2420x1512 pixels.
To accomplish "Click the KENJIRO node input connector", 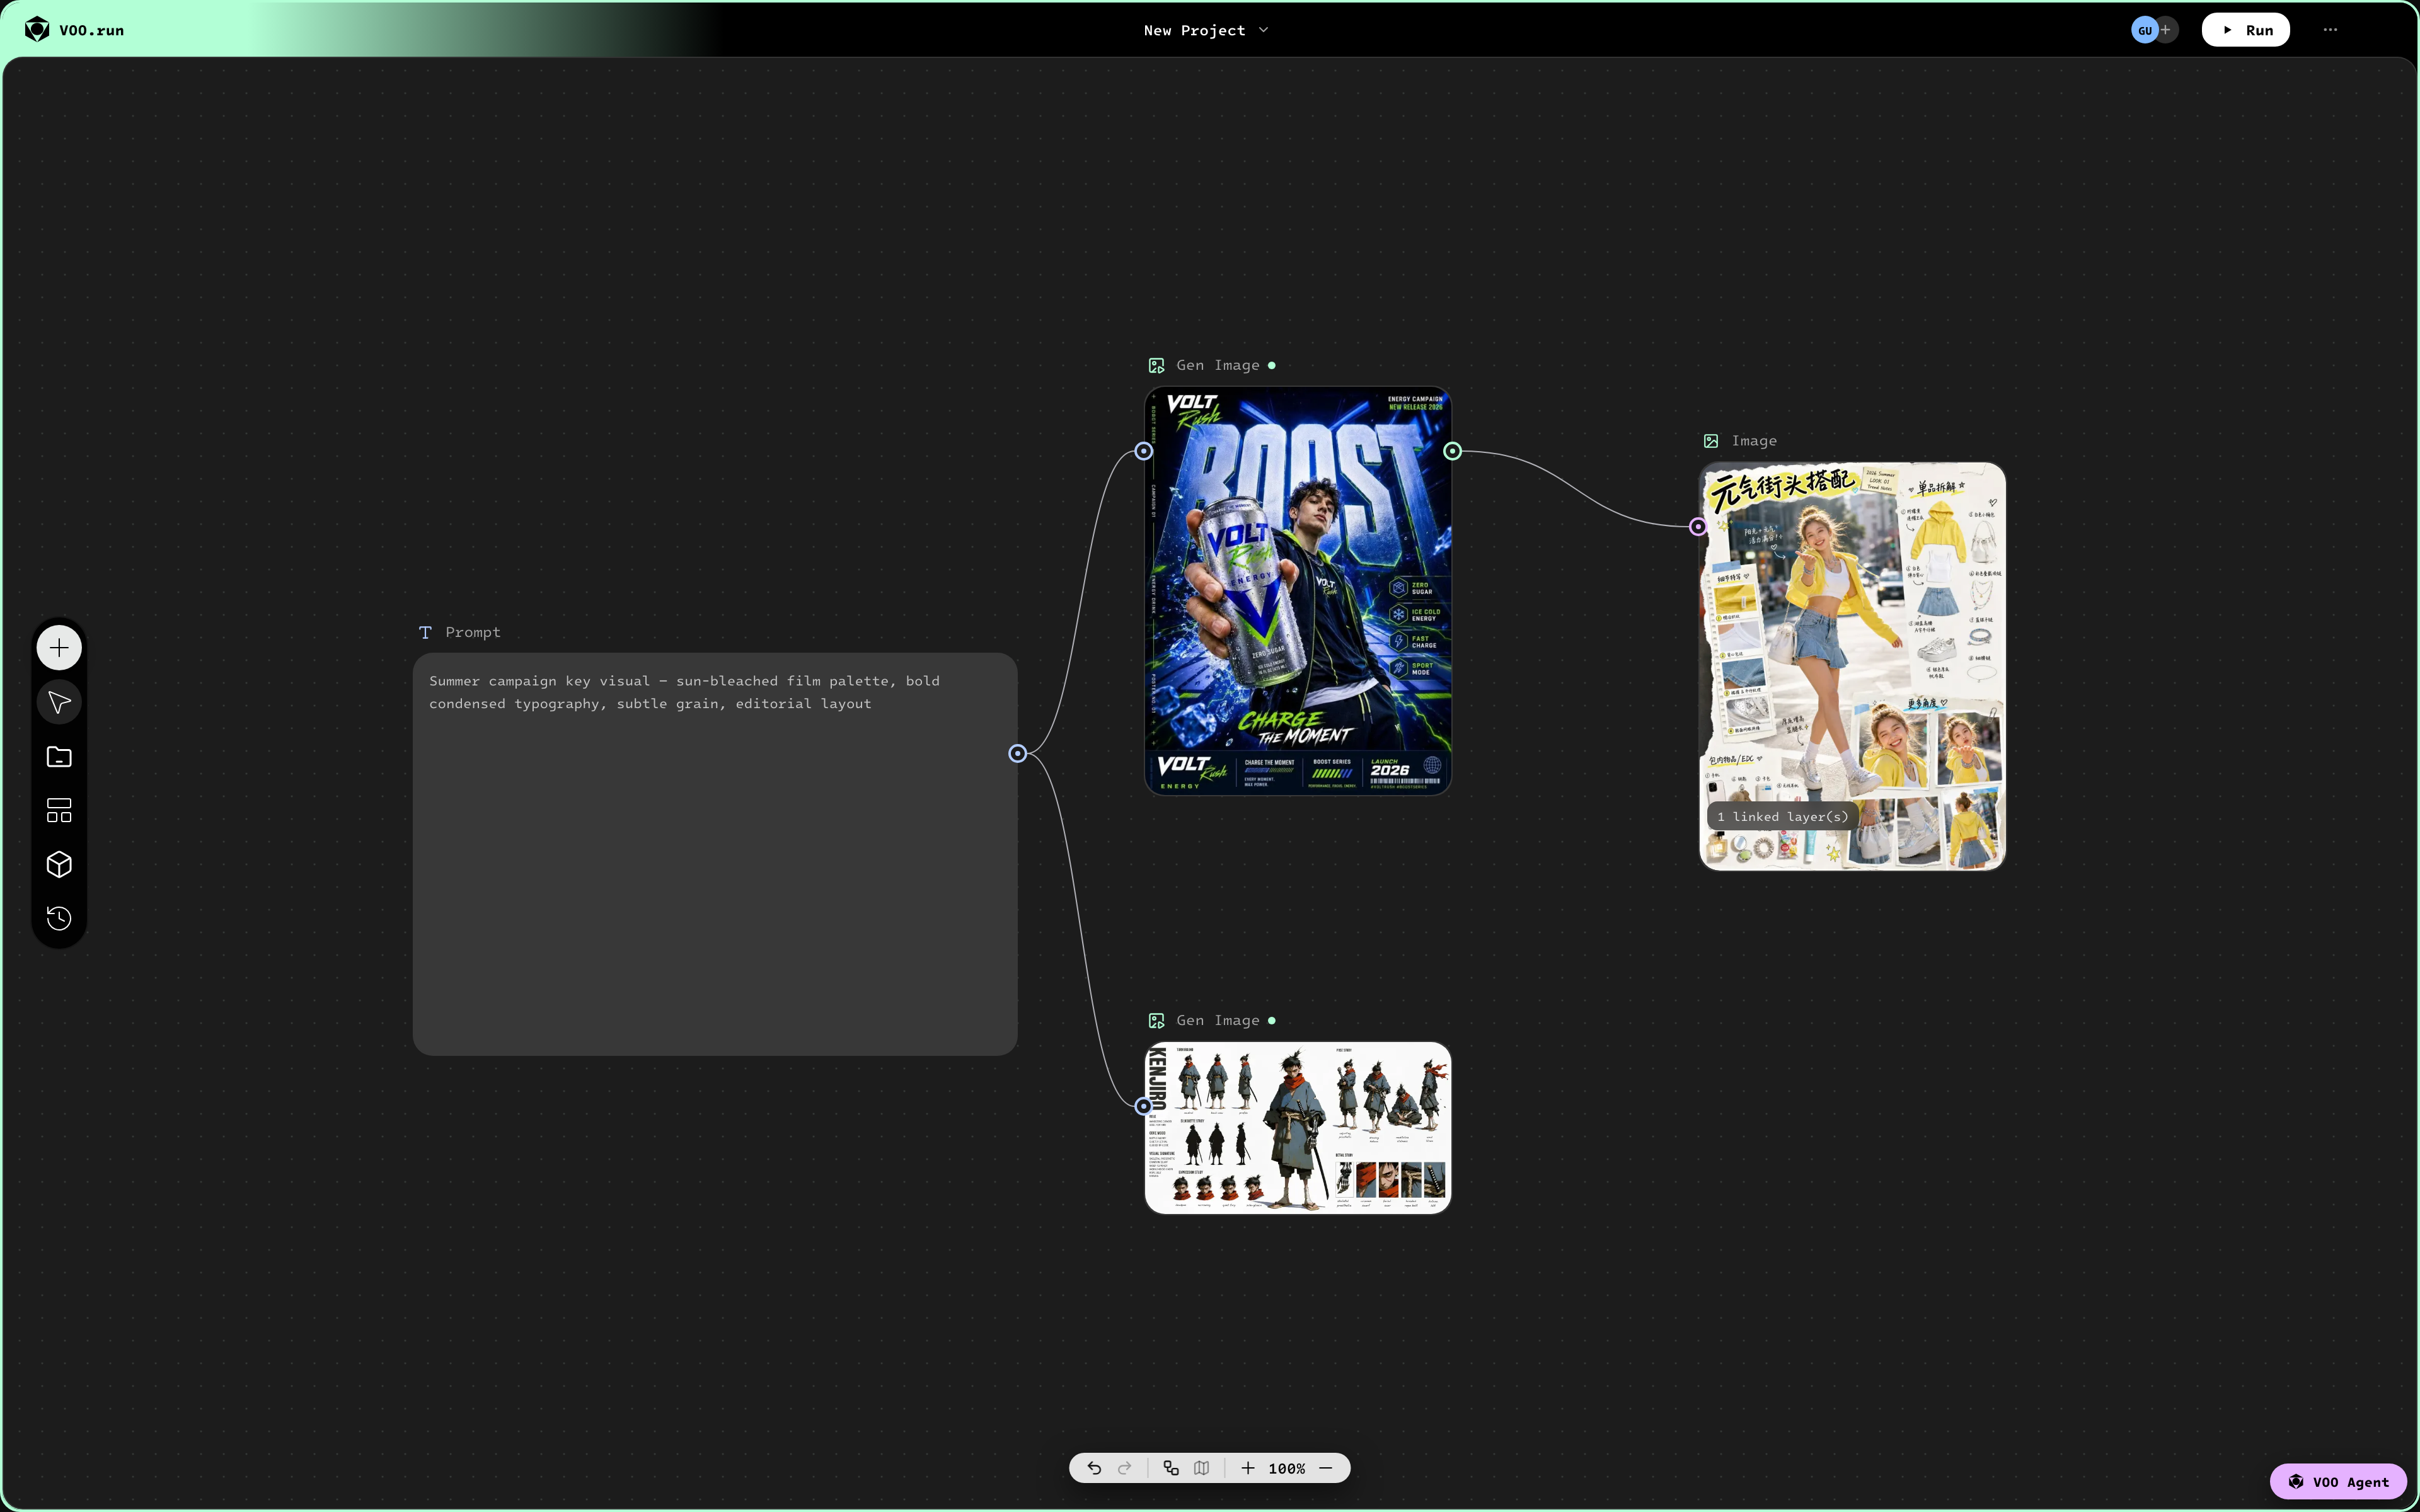I will [x=1144, y=1106].
